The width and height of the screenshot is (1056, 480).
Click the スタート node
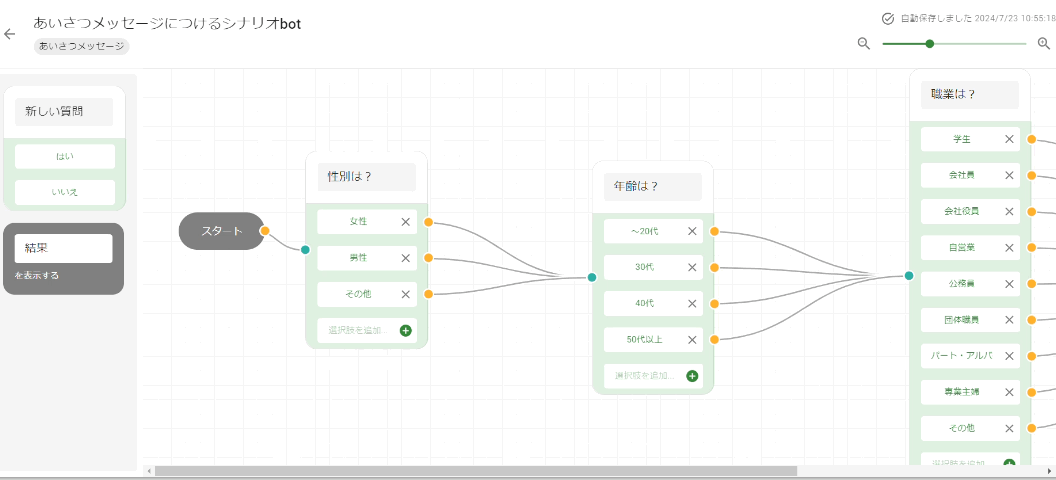coord(220,231)
